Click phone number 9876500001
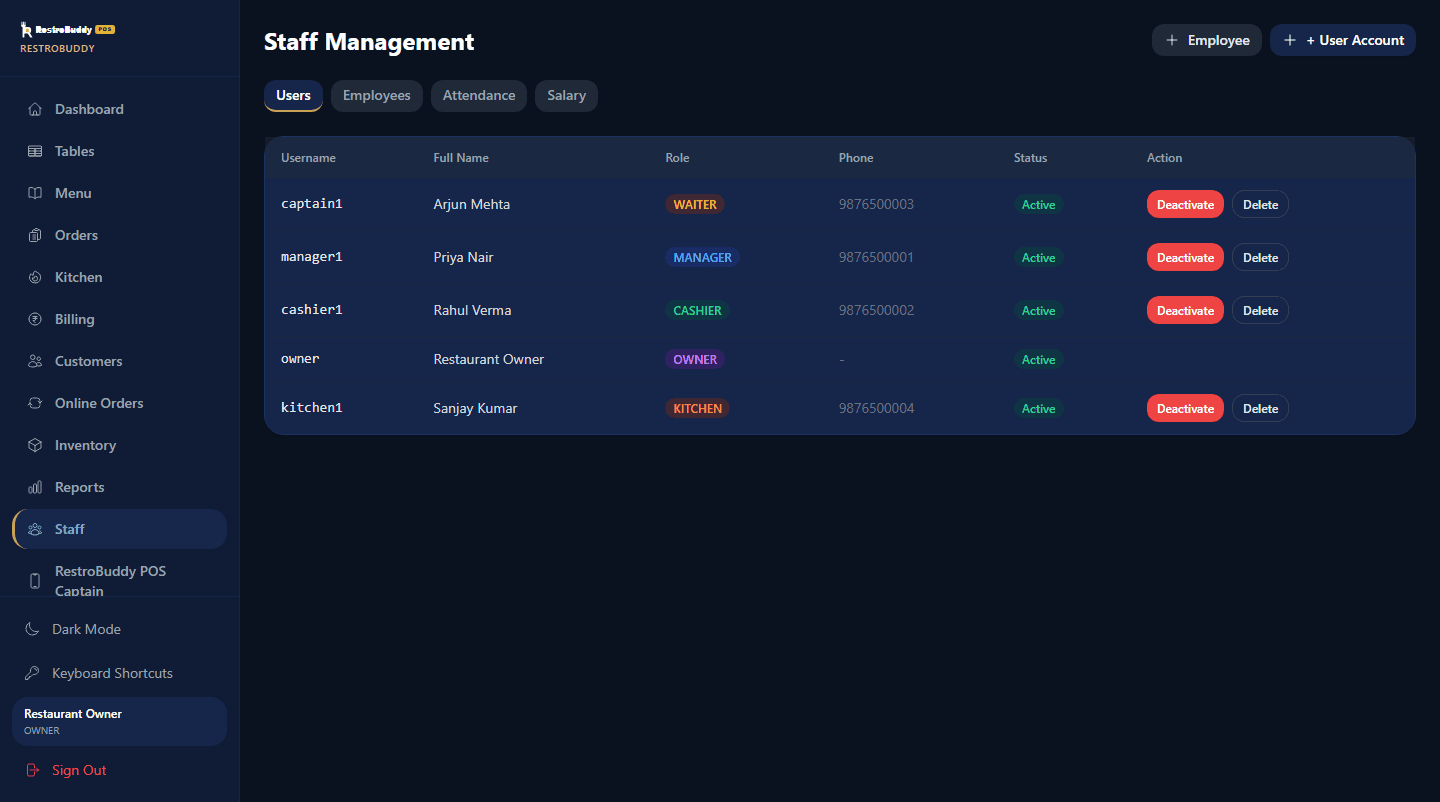1440x802 pixels. pos(876,257)
